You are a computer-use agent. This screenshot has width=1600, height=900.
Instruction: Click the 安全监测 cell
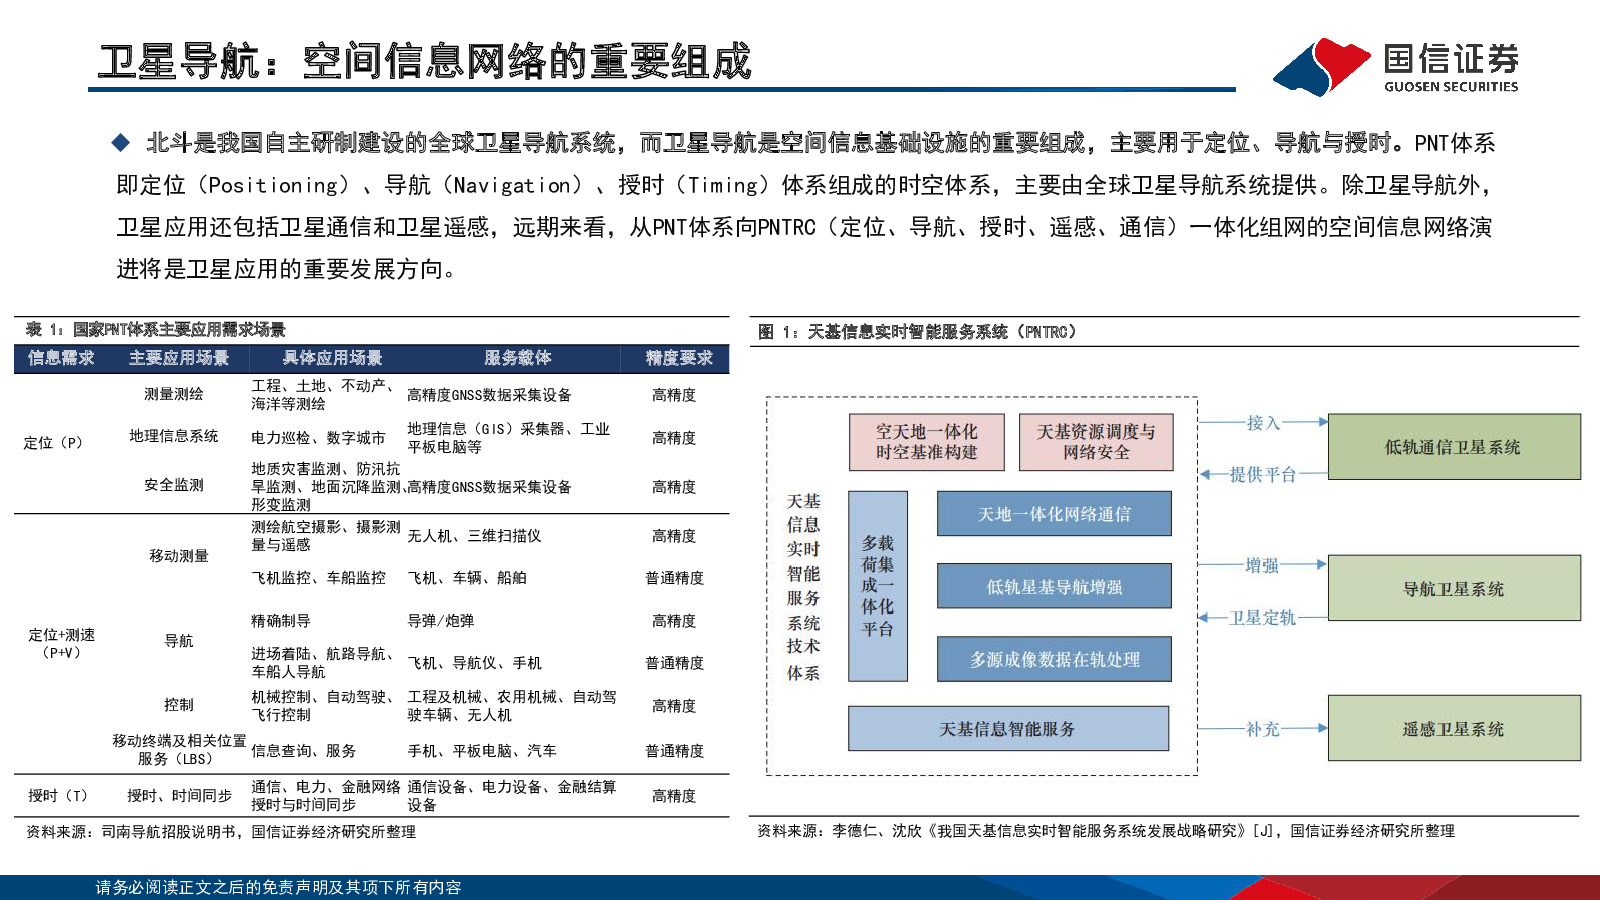174,485
